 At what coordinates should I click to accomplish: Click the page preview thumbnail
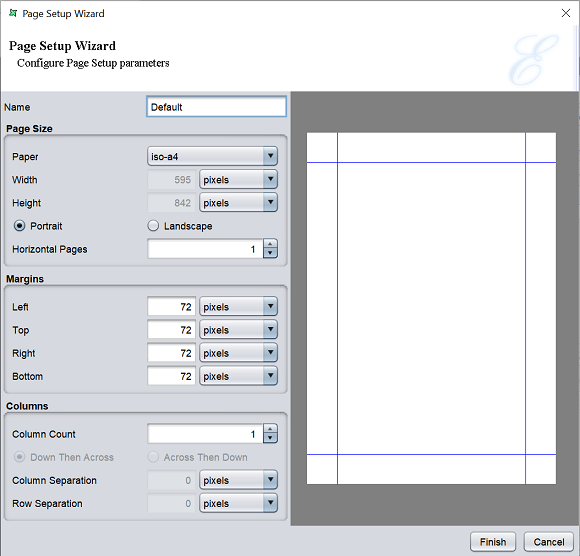pos(431,308)
